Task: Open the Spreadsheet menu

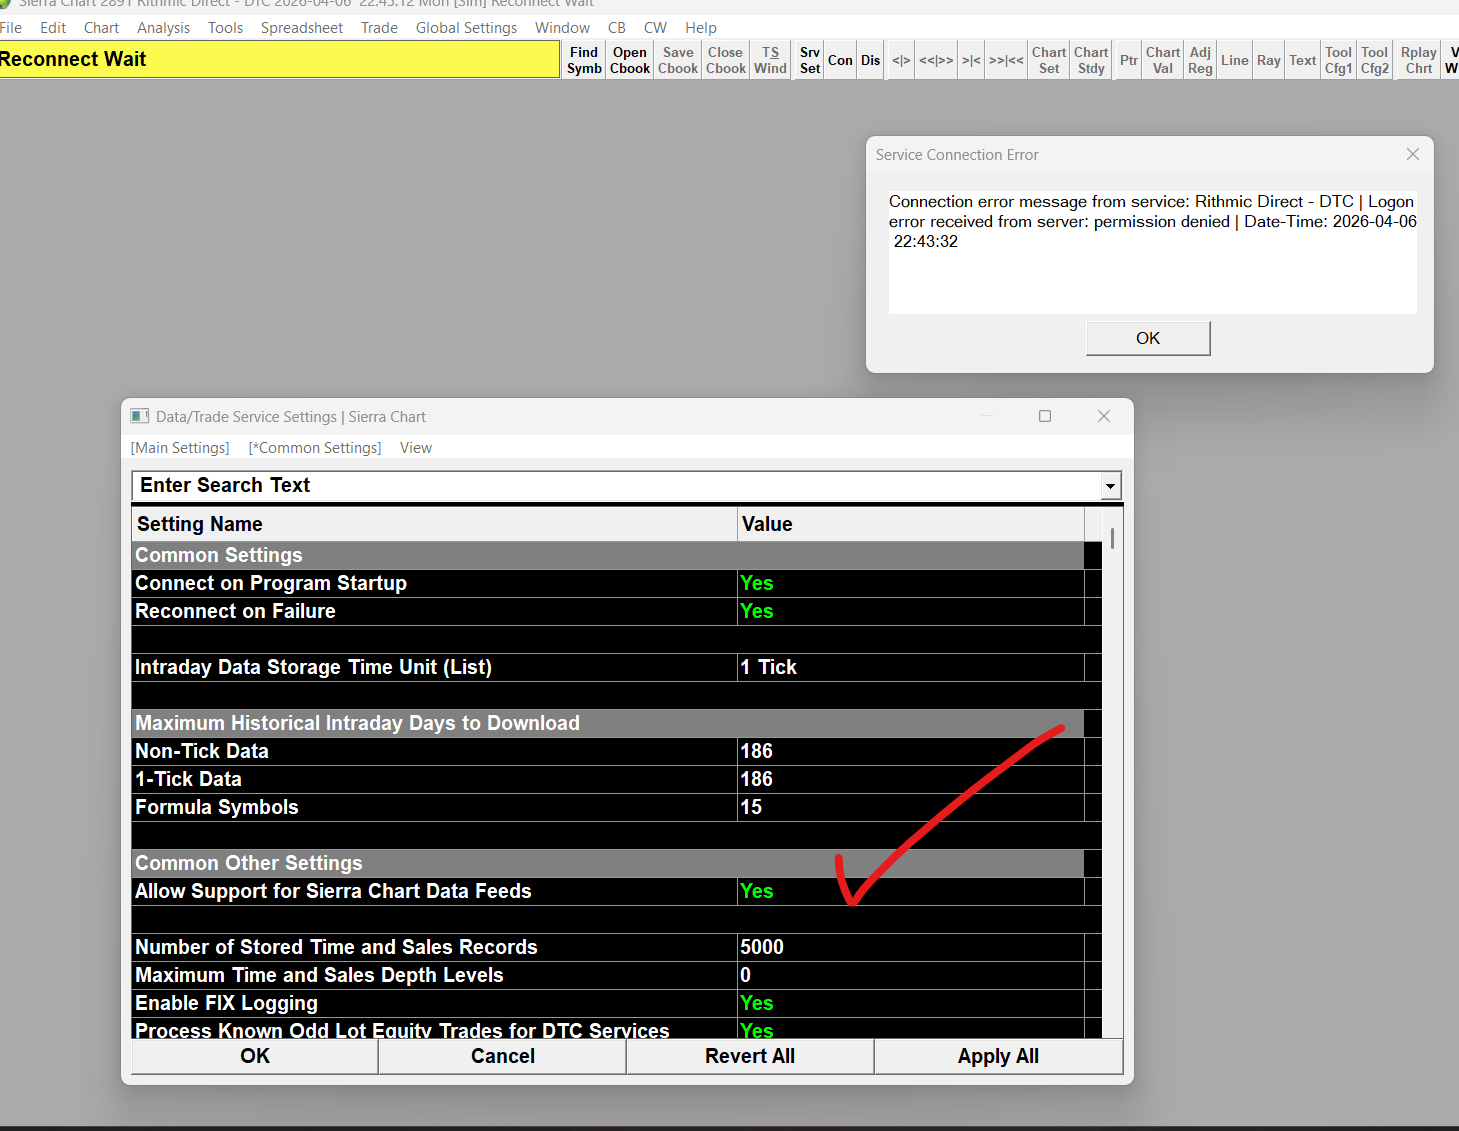Action: pos(302,28)
